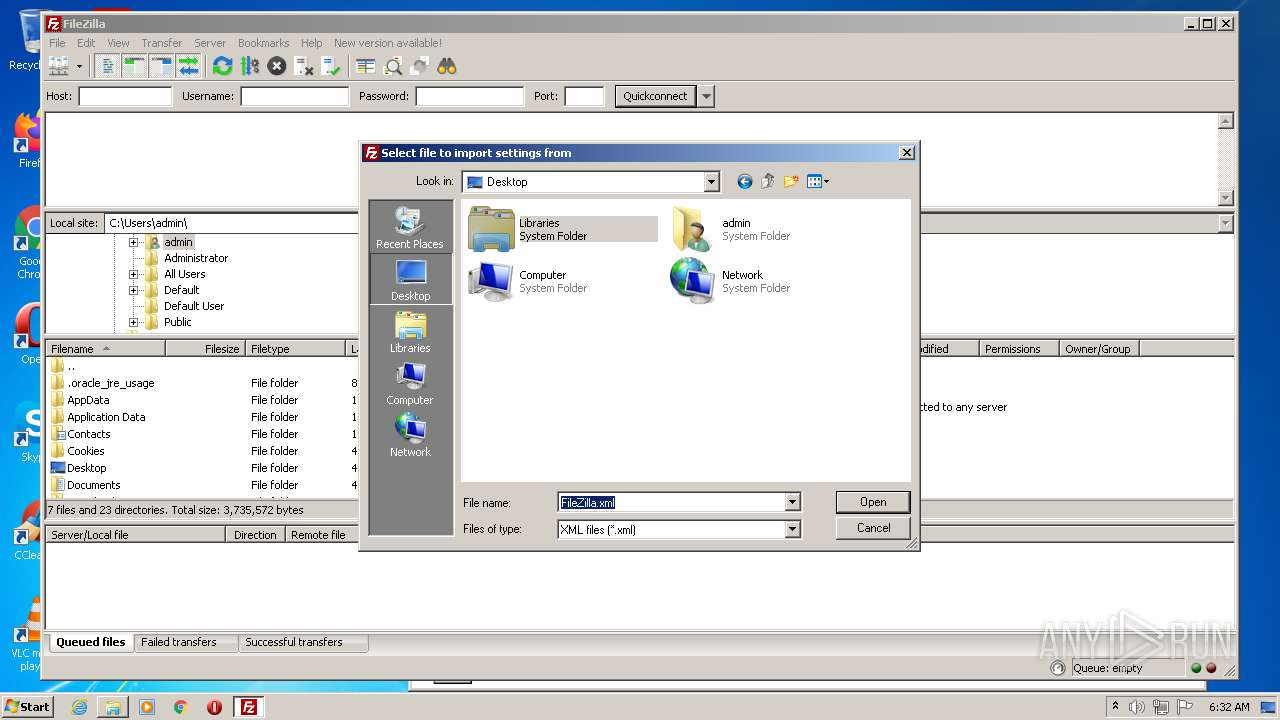Toggle remote directory tree display
1280x720 pixels.
tap(161, 66)
